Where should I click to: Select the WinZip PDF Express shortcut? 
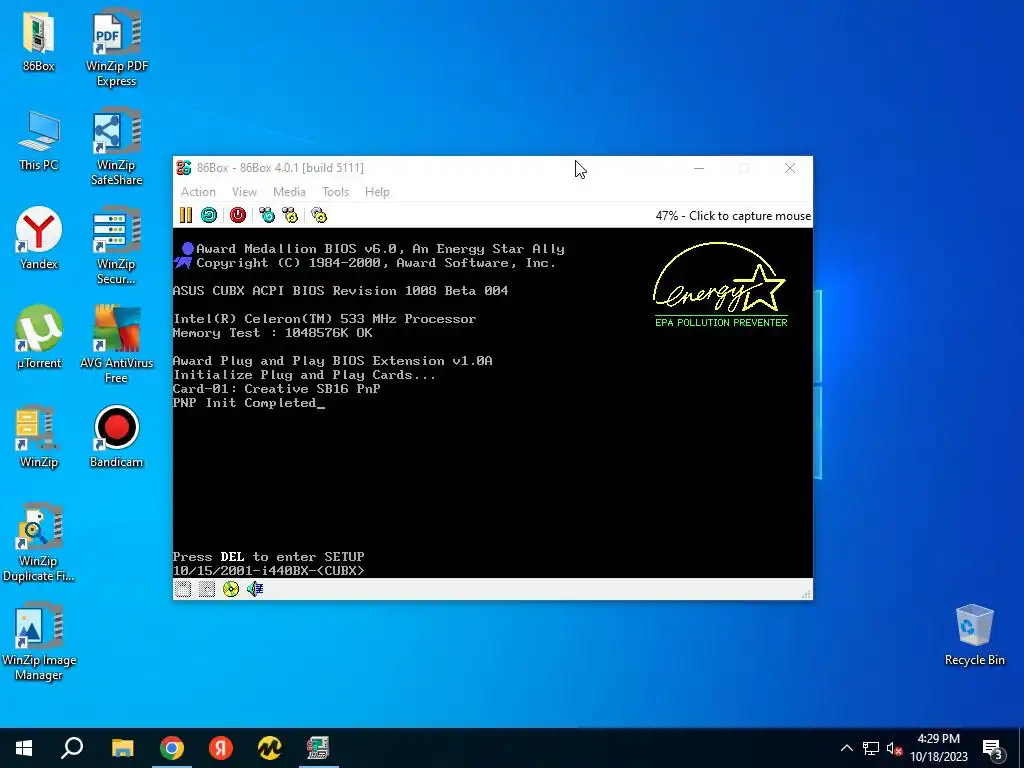(x=116, y=48)
